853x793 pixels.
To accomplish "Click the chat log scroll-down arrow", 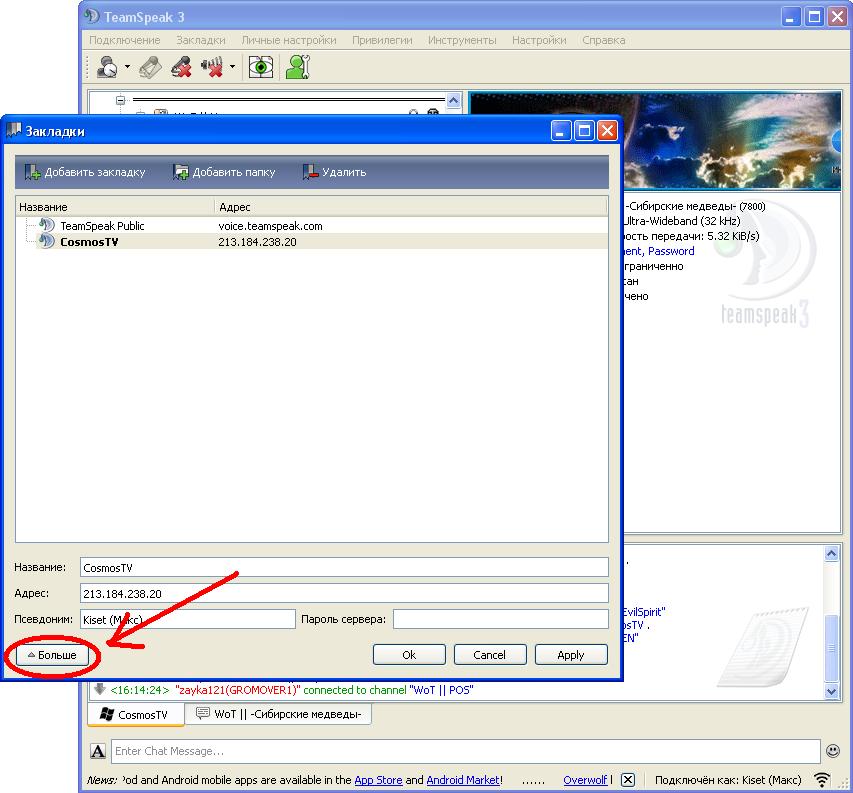I will click(831, 691).
